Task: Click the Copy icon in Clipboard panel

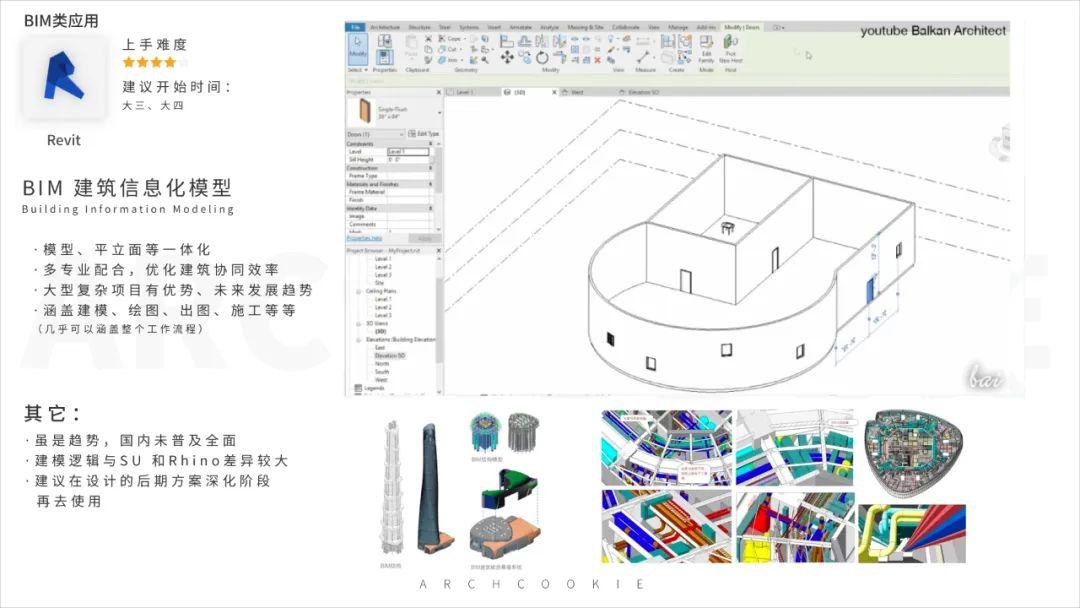Action: [427, 48]
